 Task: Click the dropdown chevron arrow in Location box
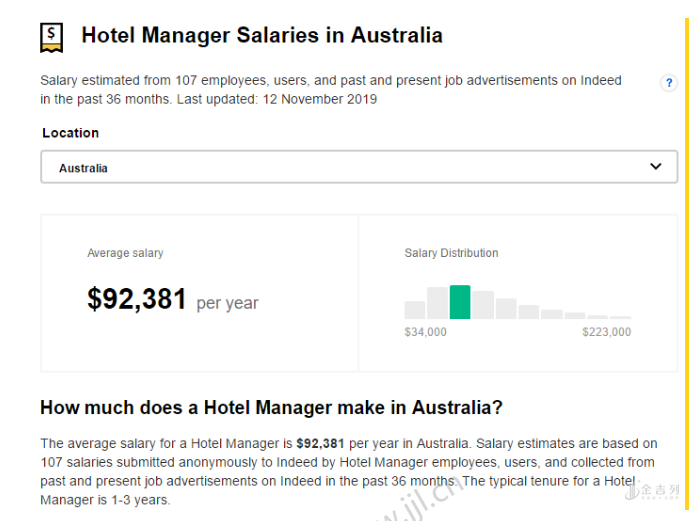pos(656,167)
